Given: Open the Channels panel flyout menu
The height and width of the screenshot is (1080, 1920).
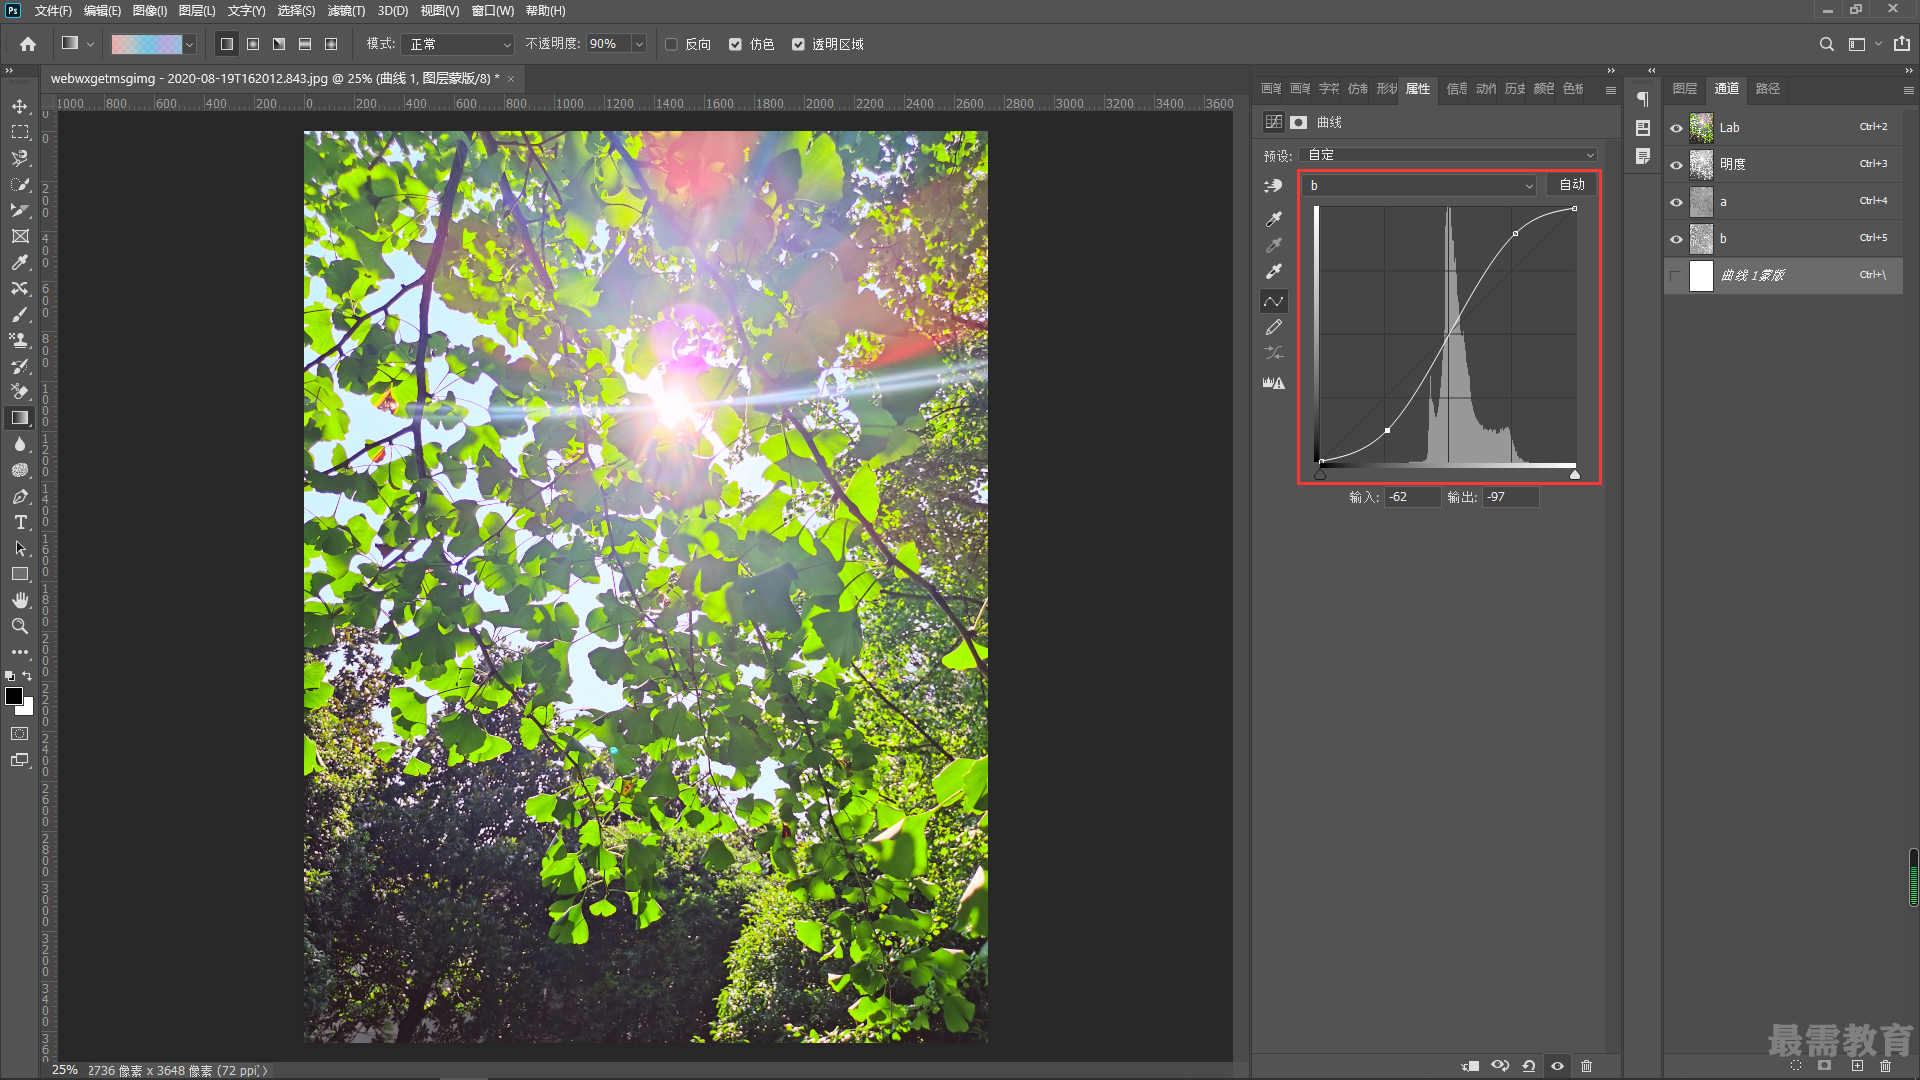Looking at the screenshot, I should click(x=1908, y=90).
